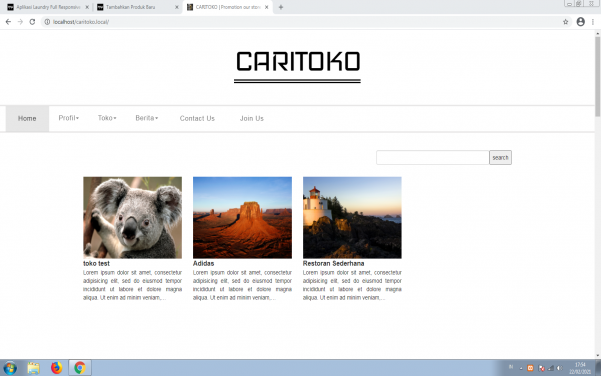Show hidden tray icons arrow
Viewport: 601px width, 376px height.
coord(521,368)
